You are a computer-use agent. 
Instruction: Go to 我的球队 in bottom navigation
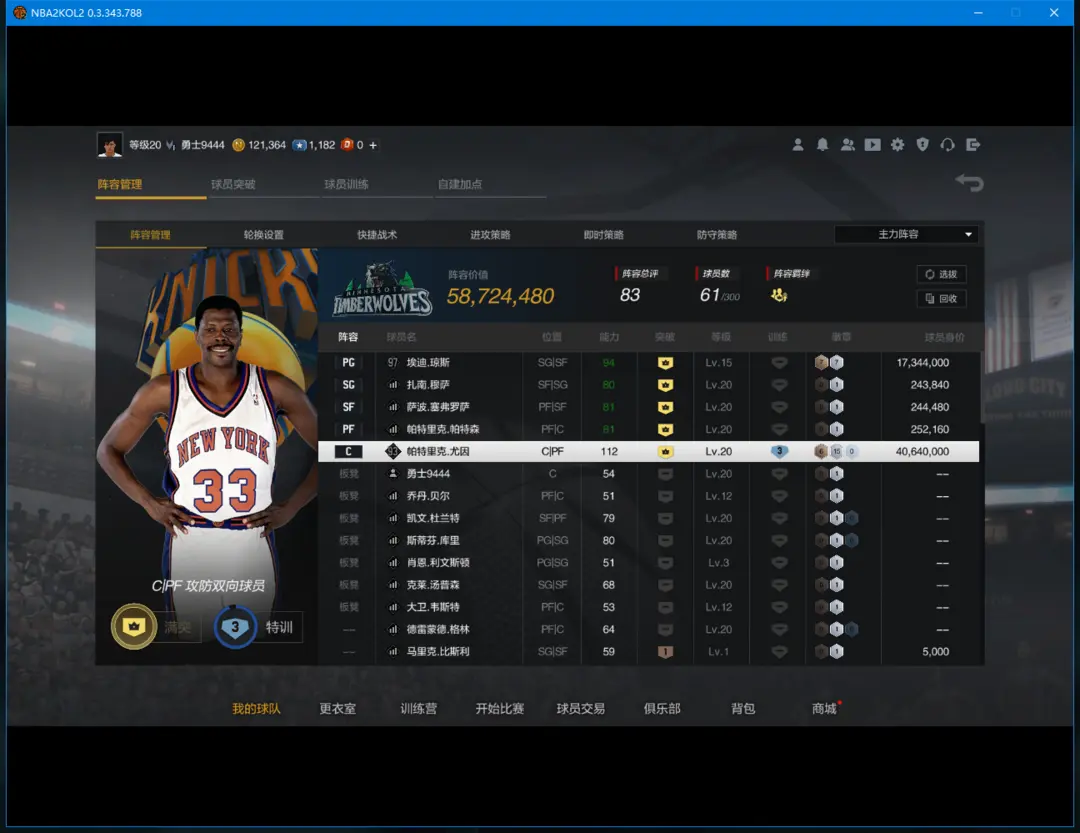(x=256, y=708)
